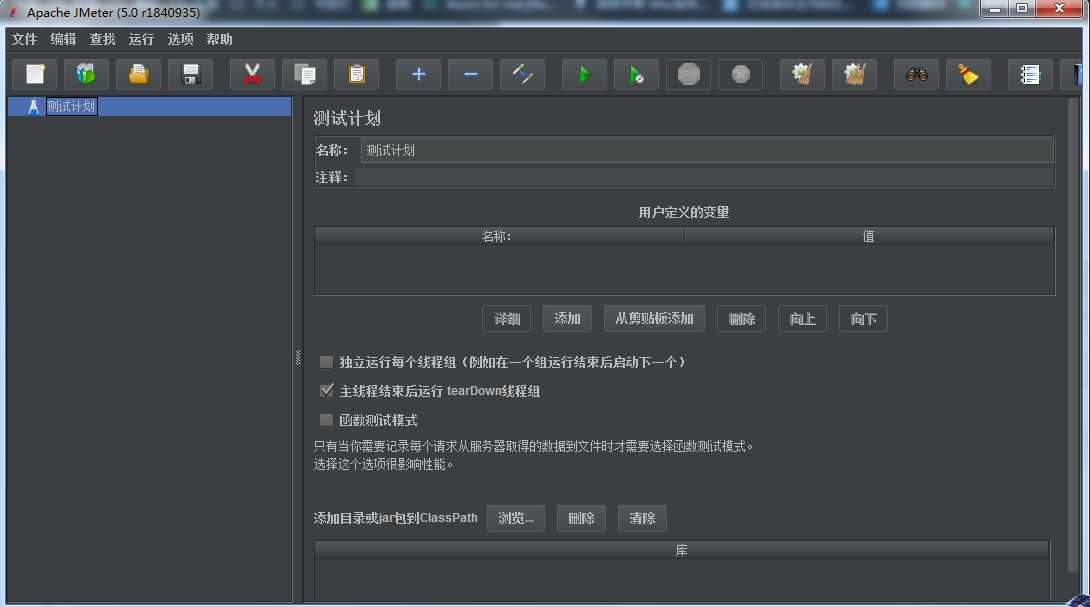Open the 帮助 menu
Screen dimensions: 1090x607
220,40
